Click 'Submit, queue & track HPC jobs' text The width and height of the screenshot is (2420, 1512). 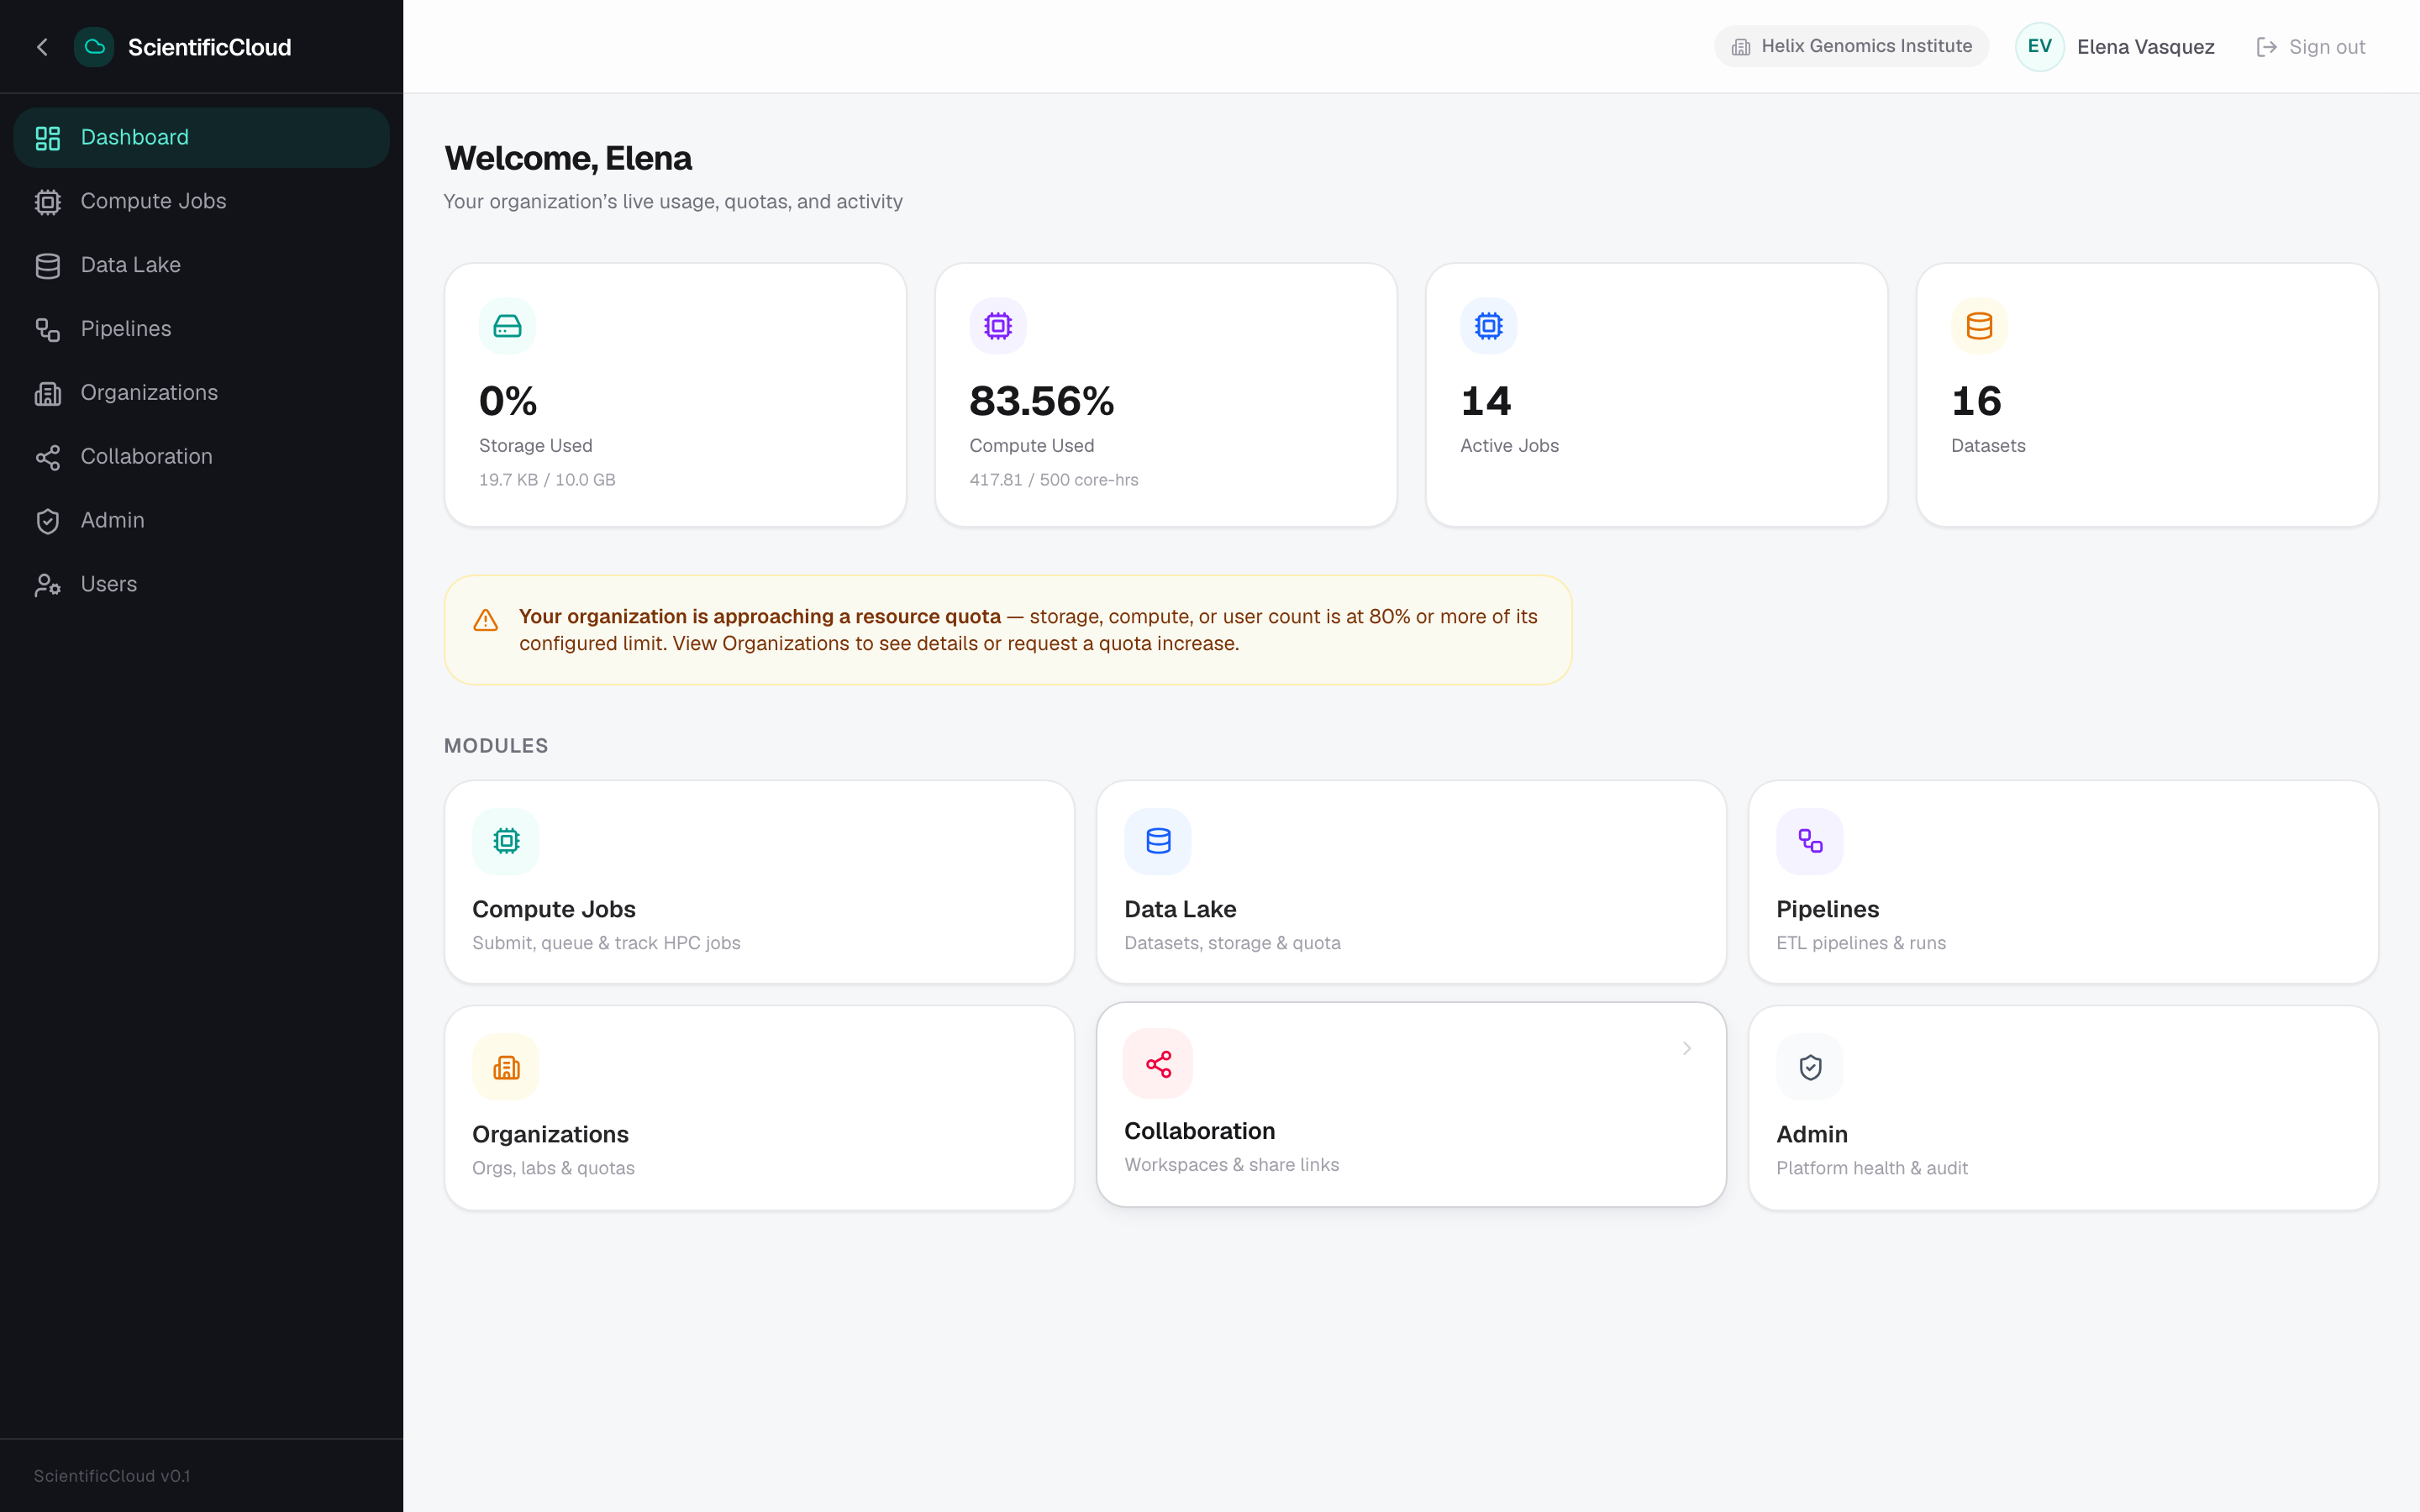pos(606,943)
